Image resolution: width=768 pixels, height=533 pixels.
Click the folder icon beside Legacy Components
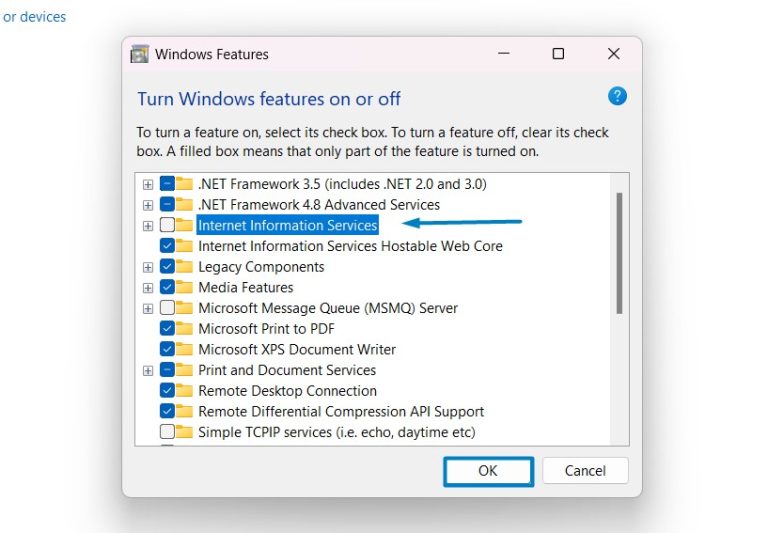point(184,267)
